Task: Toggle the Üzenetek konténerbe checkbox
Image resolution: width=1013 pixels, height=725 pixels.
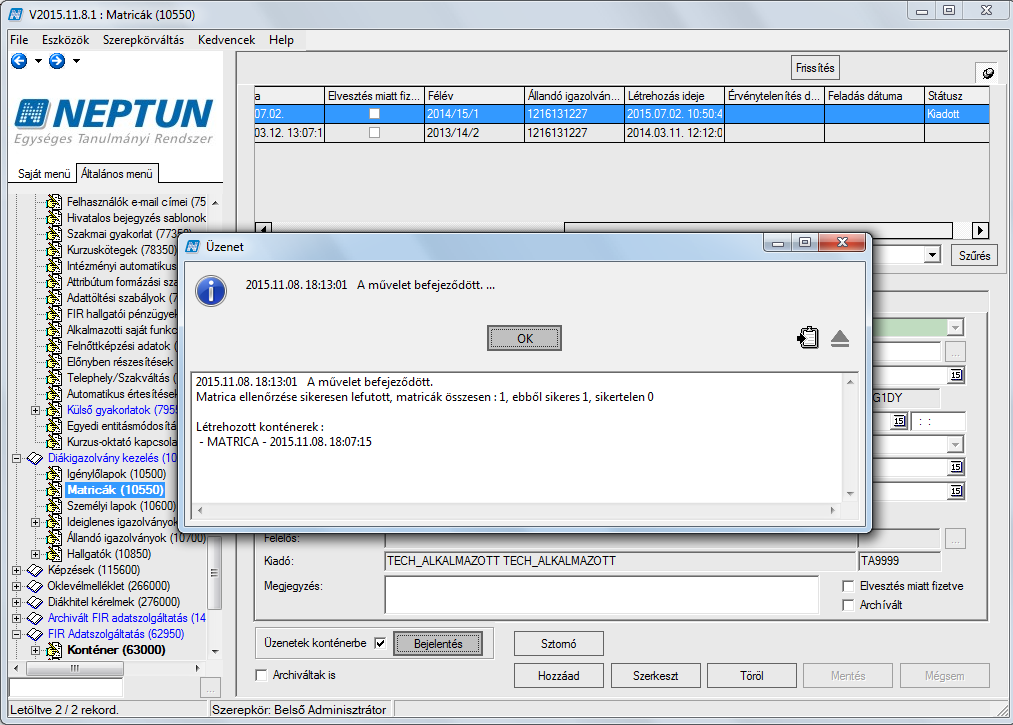Action: point(381,643)
